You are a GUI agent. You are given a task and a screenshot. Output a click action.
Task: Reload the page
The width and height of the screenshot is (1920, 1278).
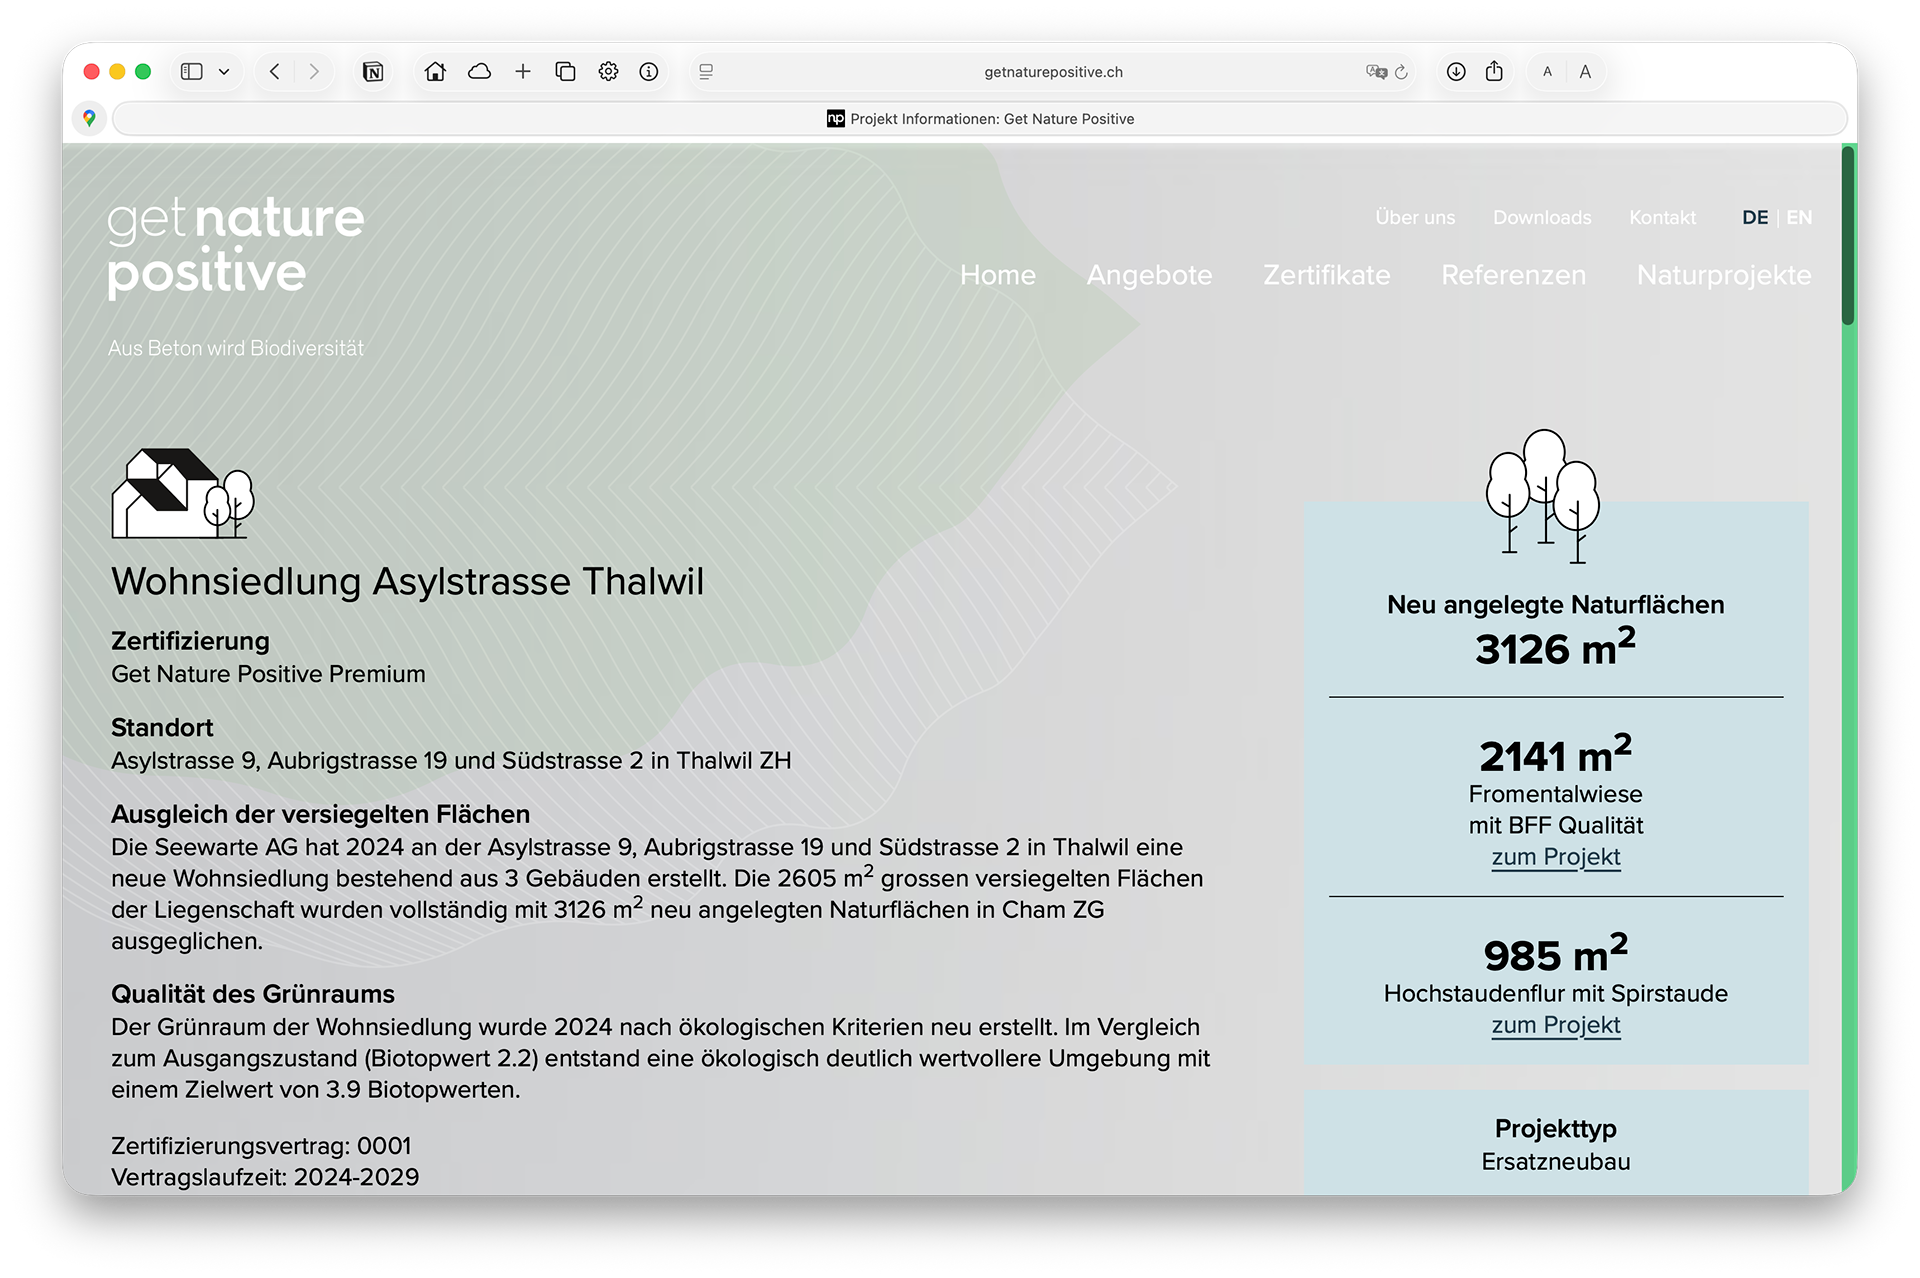(x=1401, y=71)
